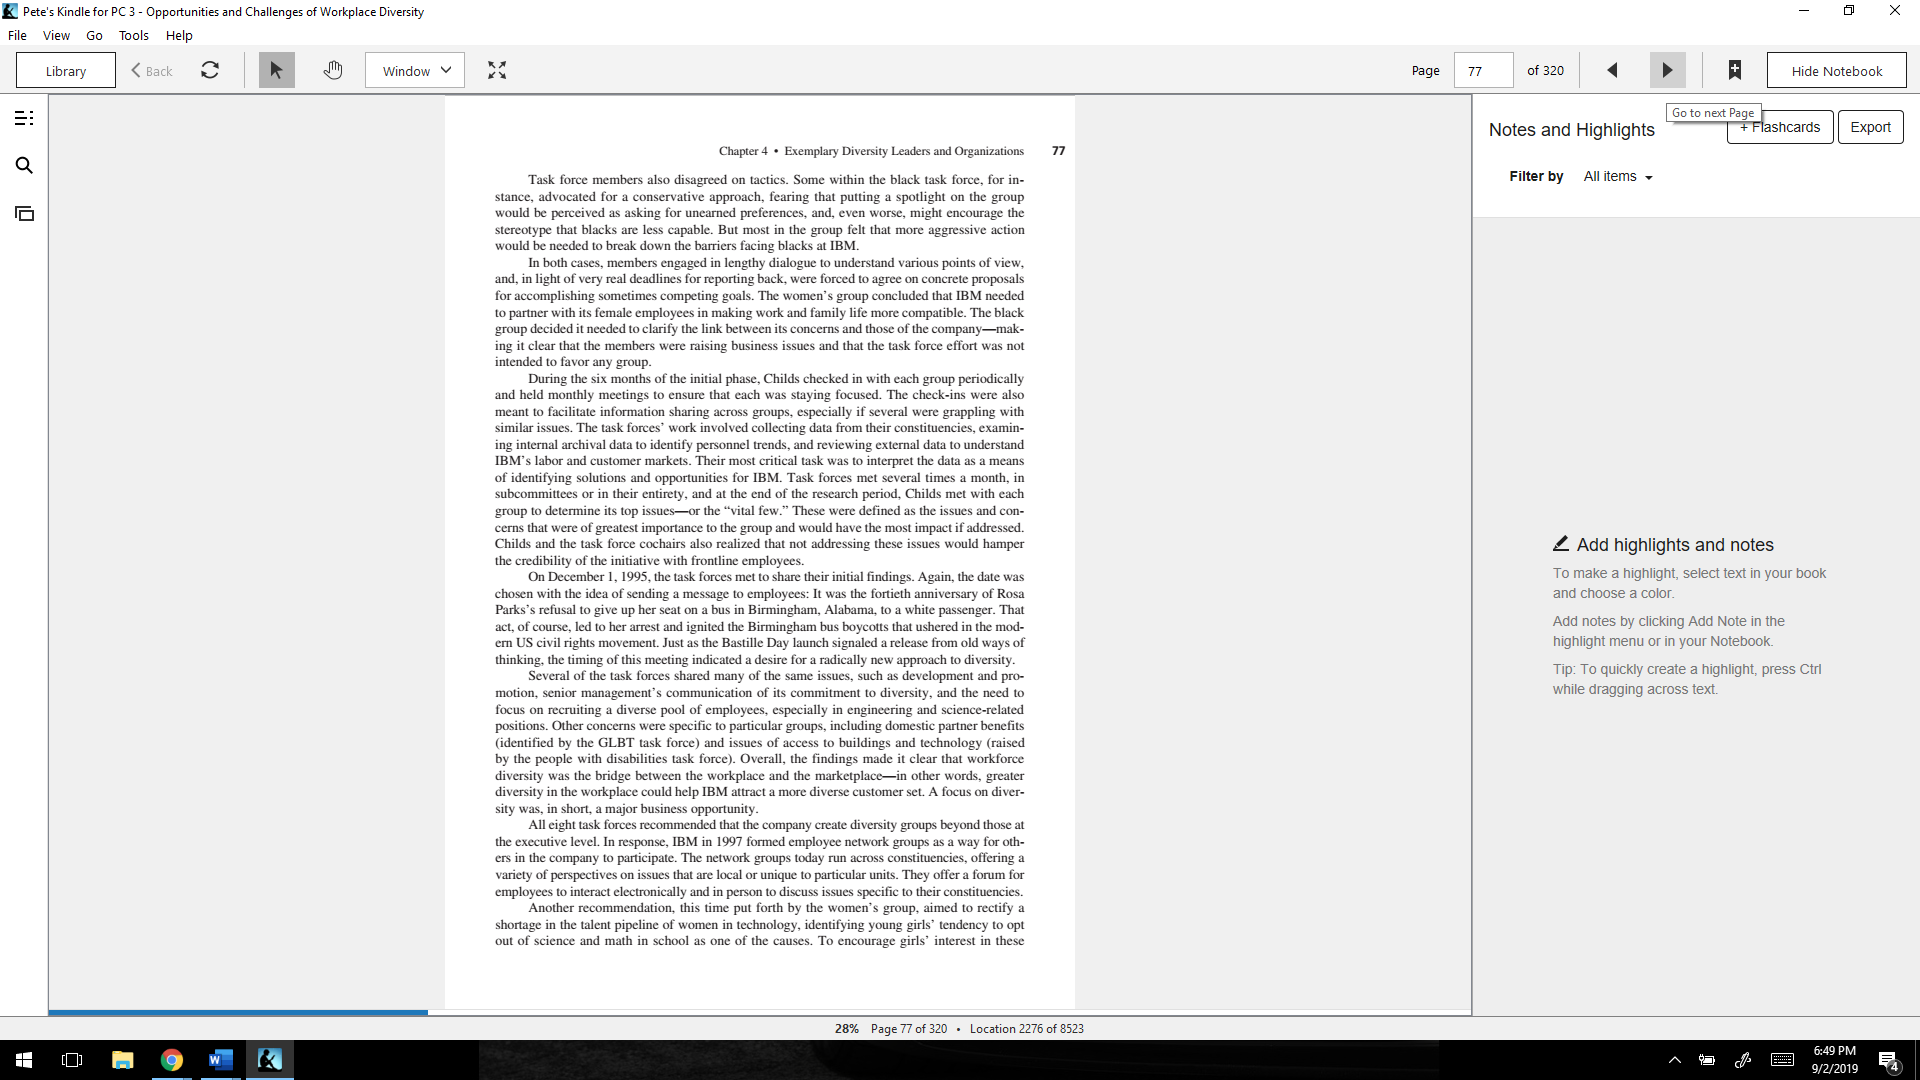Go to the Library

pyautogui.click(x=66, y=71)
